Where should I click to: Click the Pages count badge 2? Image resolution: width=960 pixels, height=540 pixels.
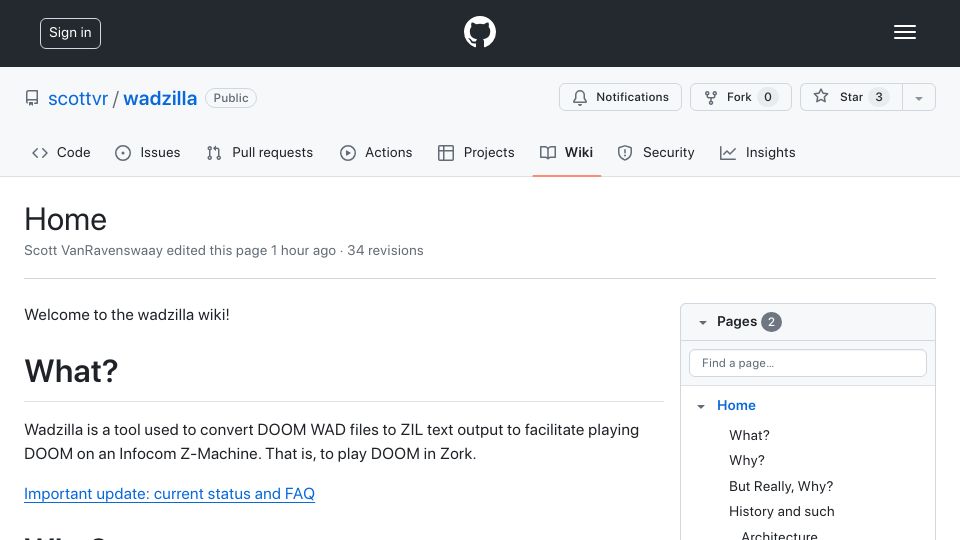pos(771,322)
